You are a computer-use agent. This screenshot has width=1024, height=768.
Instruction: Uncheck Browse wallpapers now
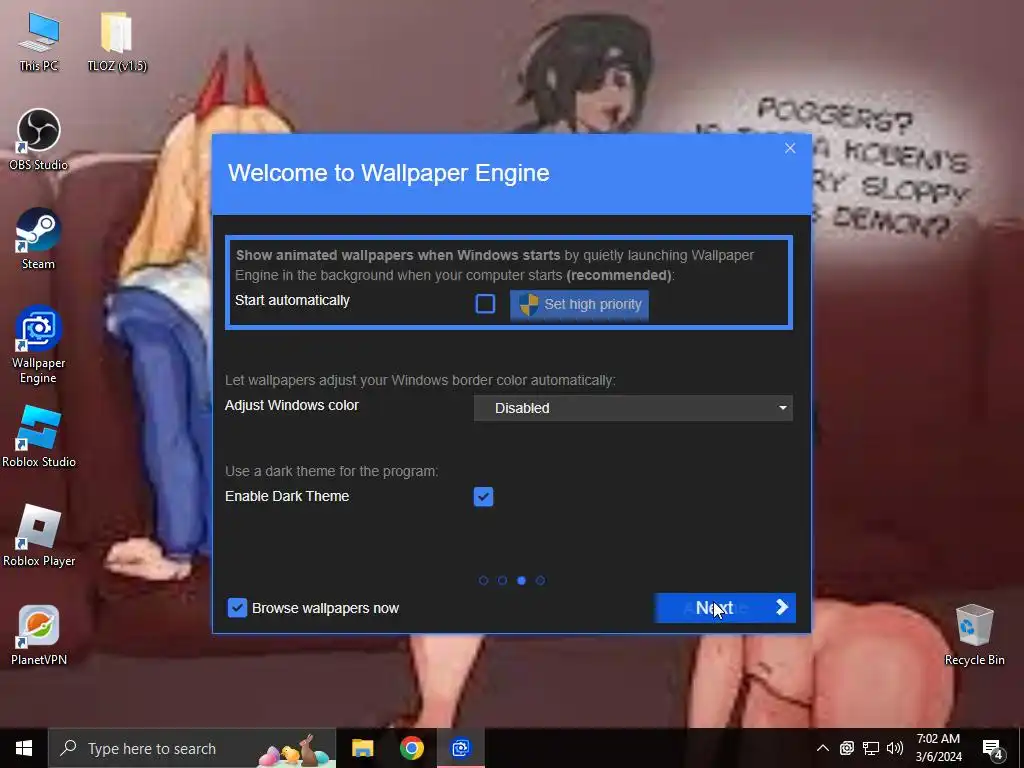pyautogui.click(x=237, y=608)
